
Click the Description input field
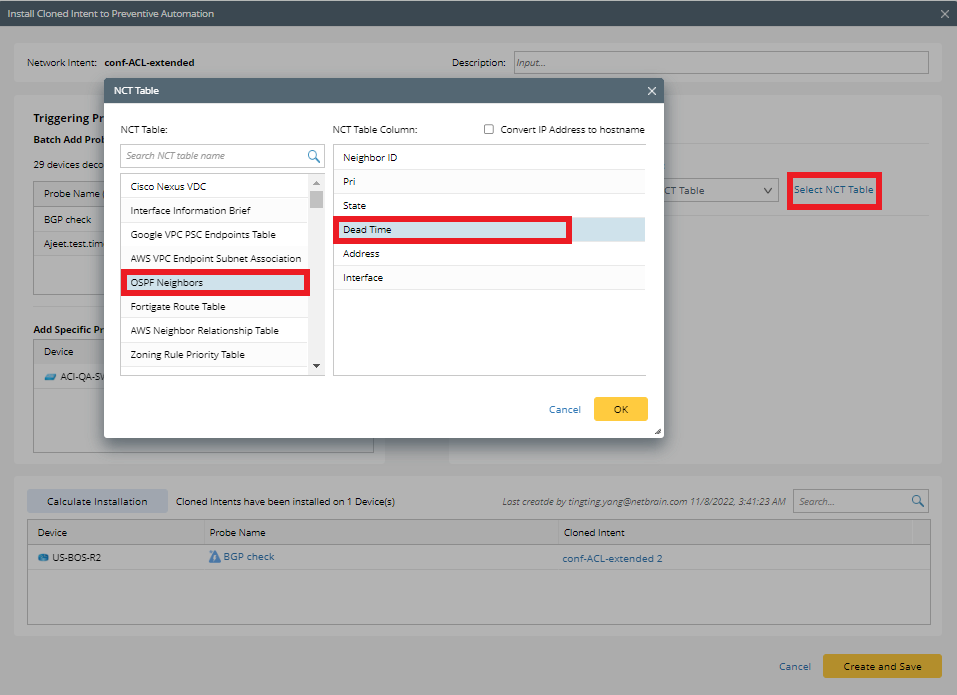[x=720, y=62]
